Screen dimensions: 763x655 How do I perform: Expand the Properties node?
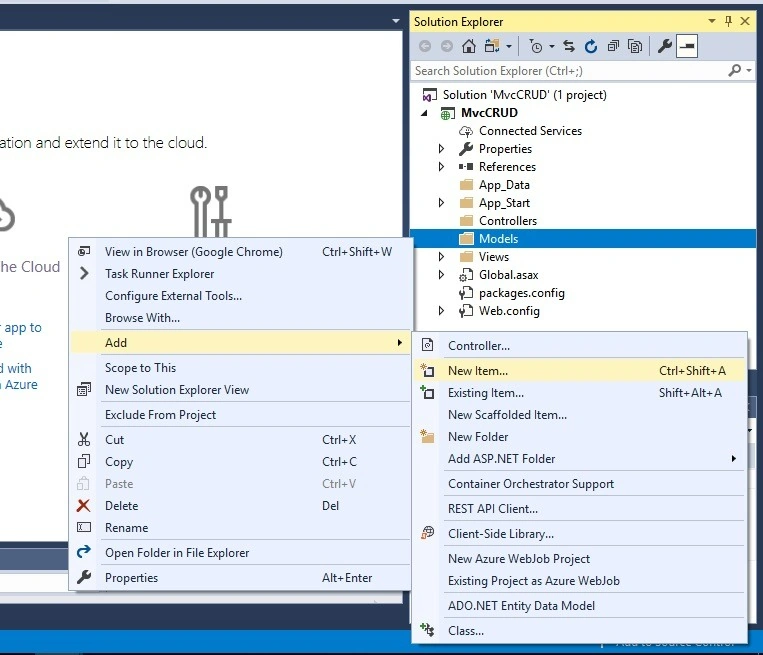tap(441, 149)
